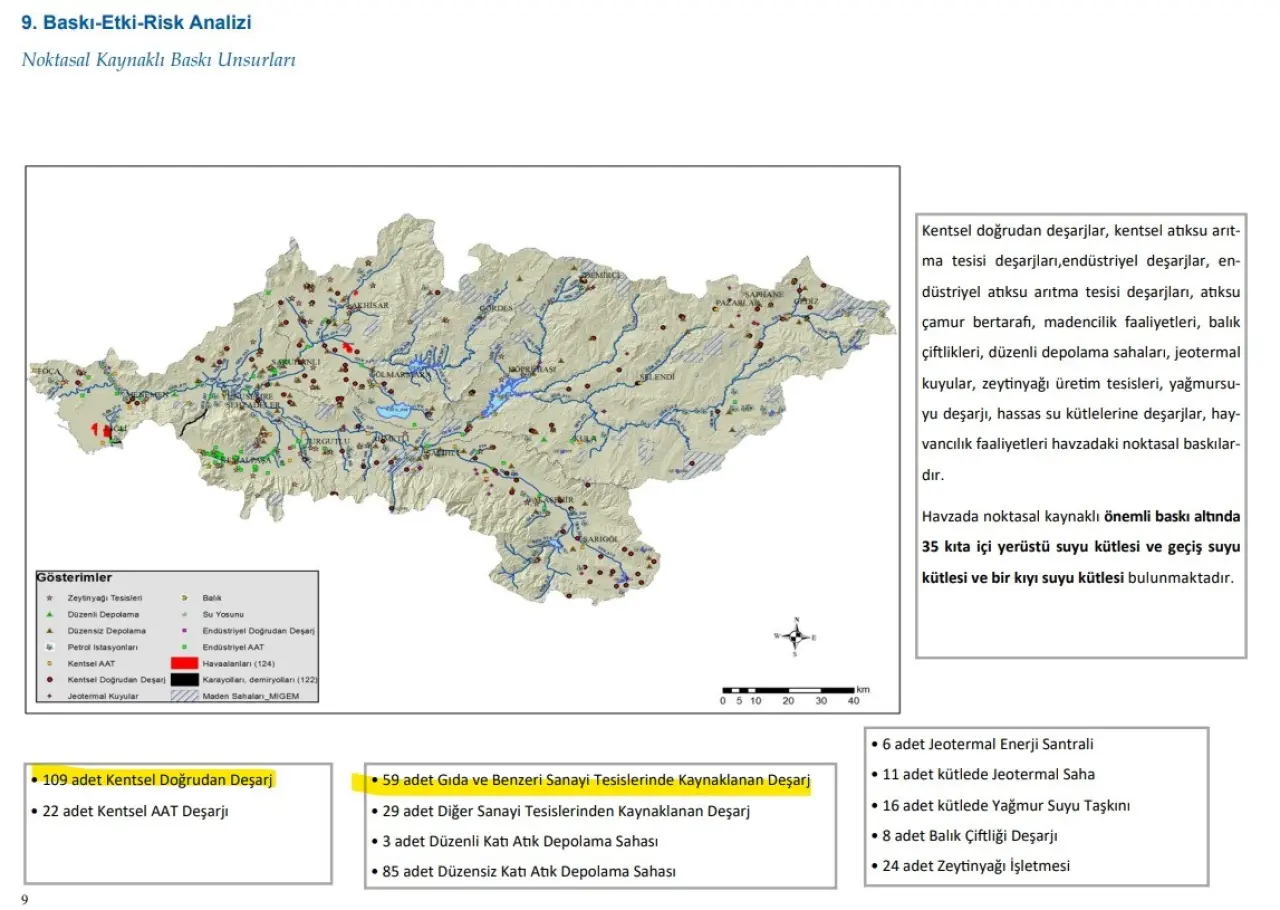
Task: Click the Jeotermal Kuyular legend symbol
Action: 50,695
